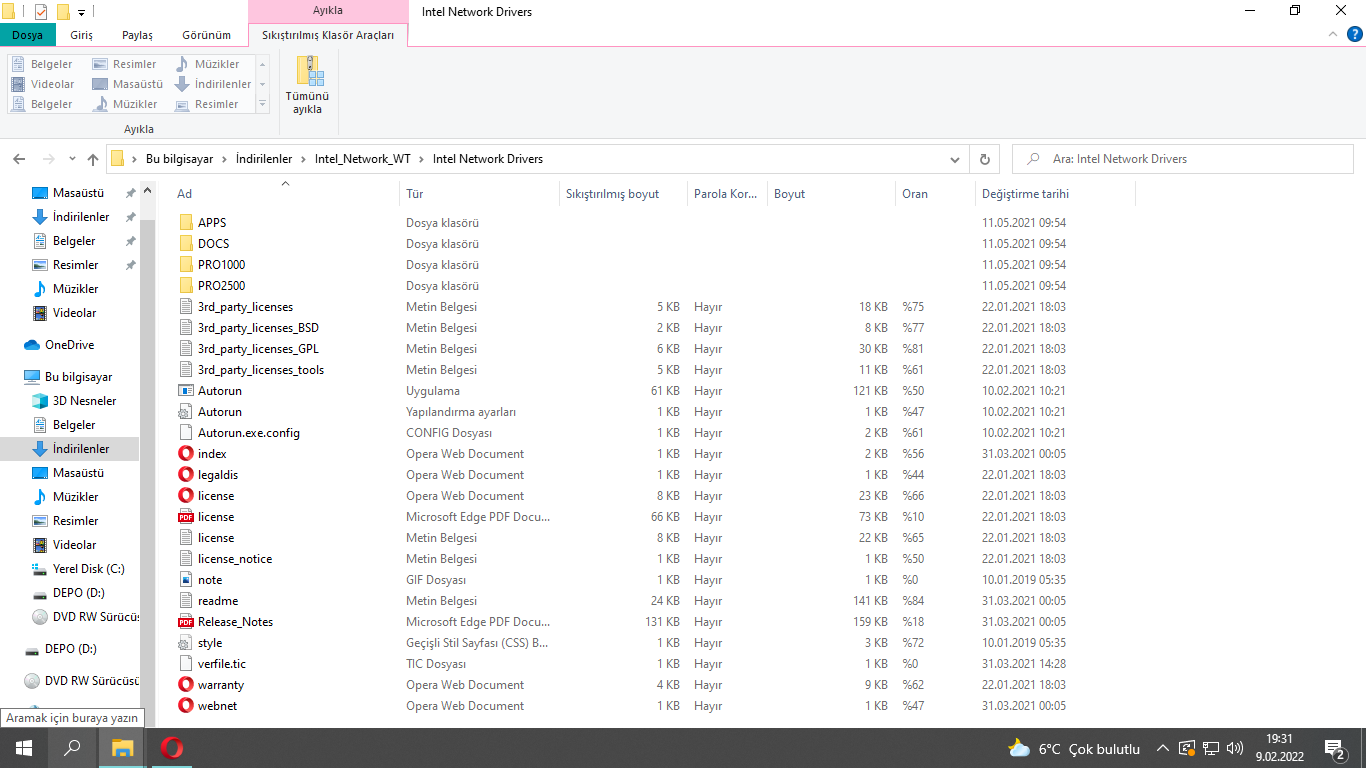The width and height of the screenshot is (1366, 768).
Task: Select the license_notice file name
Action: pos(235,559)
